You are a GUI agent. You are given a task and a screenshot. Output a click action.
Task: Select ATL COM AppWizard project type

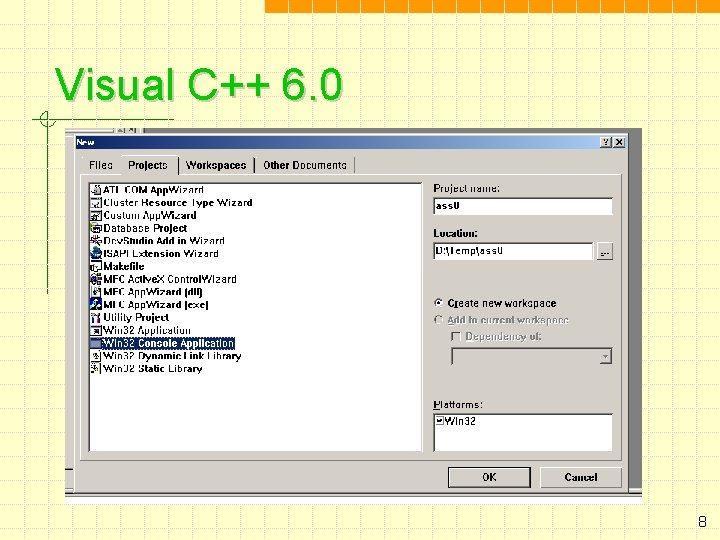(153, 190)
